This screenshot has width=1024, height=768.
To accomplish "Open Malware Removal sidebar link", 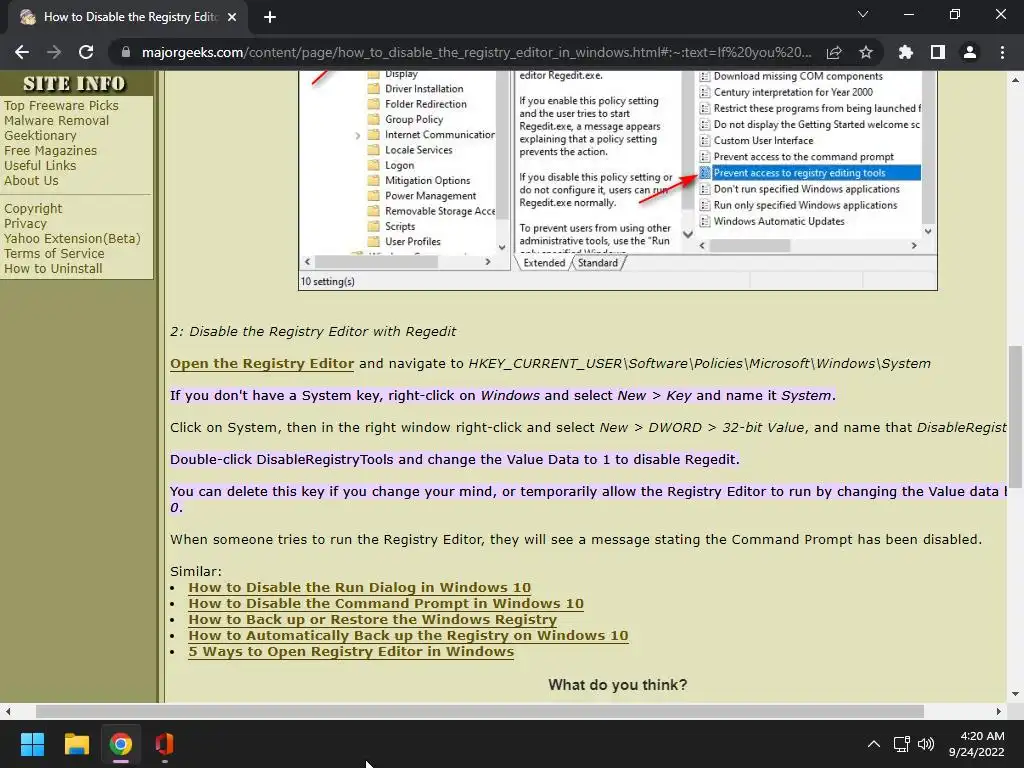I will coord(56,120).
